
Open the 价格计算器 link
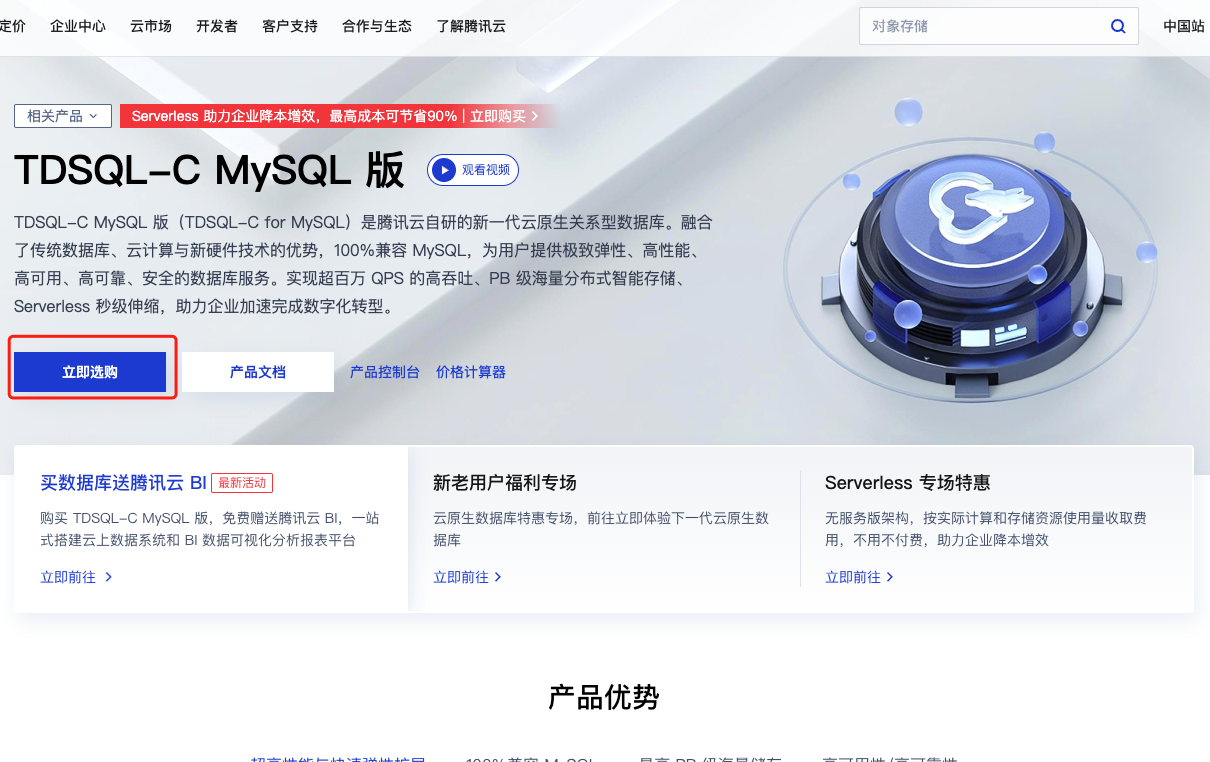[x=471, y=372]
